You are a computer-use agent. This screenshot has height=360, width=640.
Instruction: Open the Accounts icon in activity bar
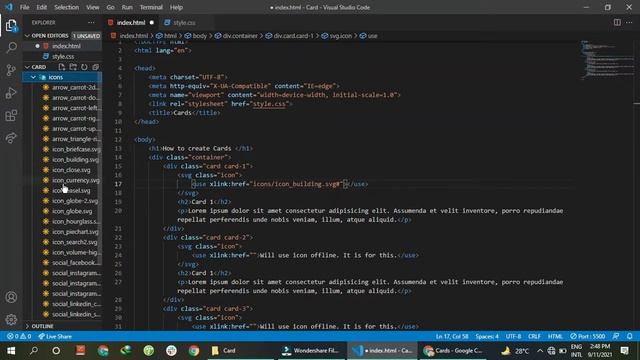[x=11, y=297]
